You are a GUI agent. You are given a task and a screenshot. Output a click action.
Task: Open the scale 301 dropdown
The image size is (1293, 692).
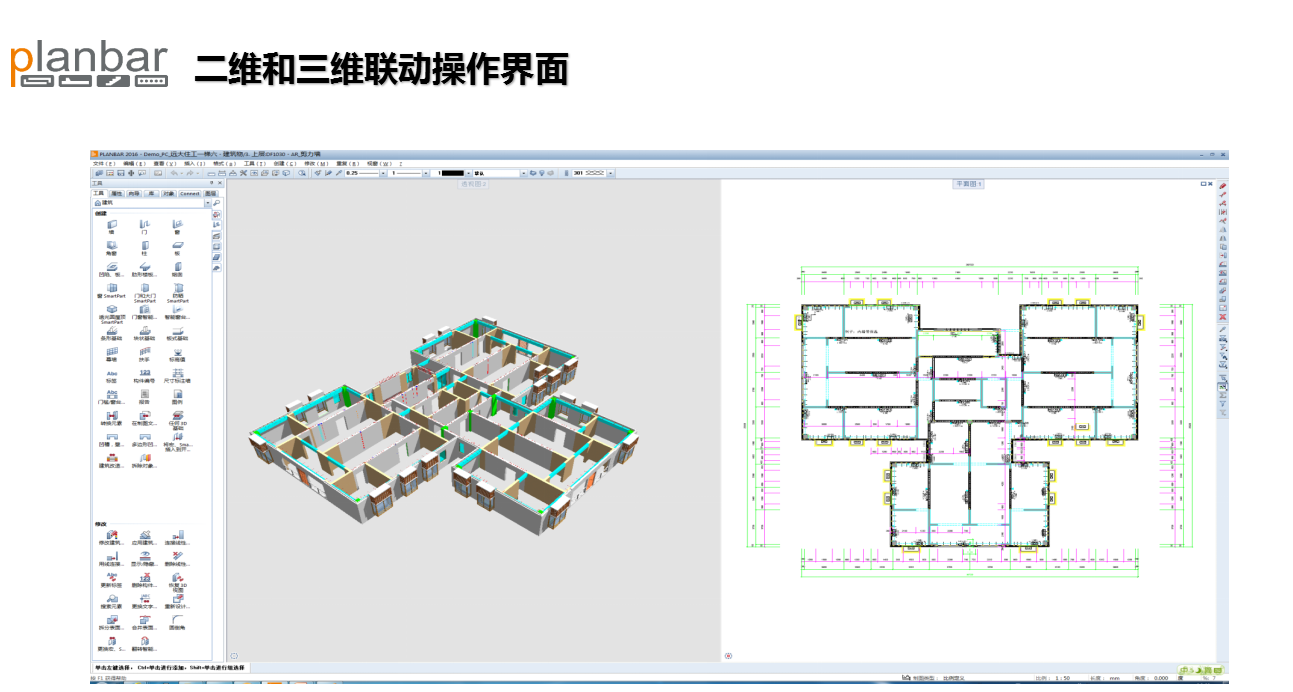click(611, 173)
